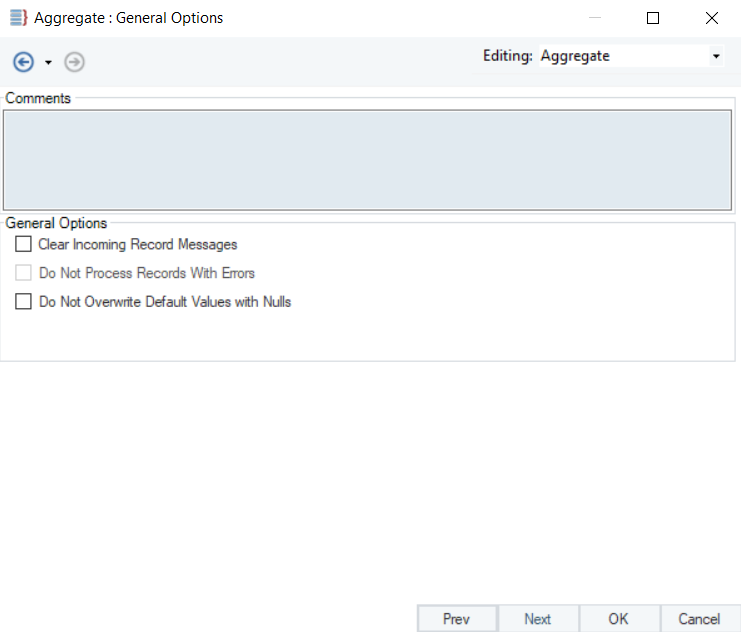Click the Aggregate : General Options title text
Image resolution: width=741 pixels, height=632 pixels.
coord(129,18)
